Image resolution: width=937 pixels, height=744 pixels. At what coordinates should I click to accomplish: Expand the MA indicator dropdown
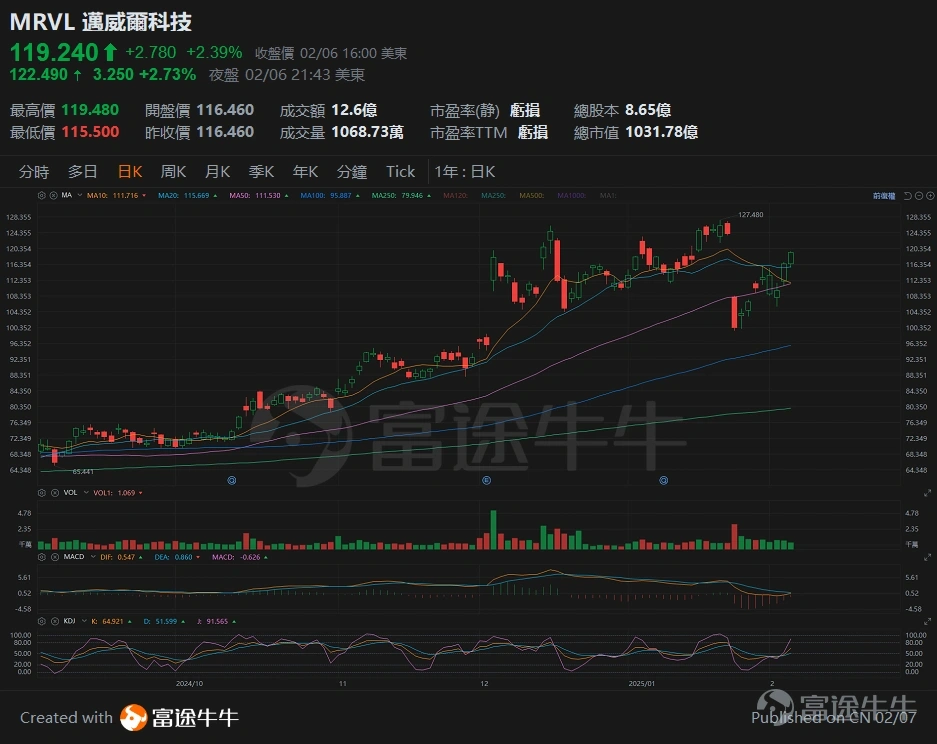pos(78,195)
